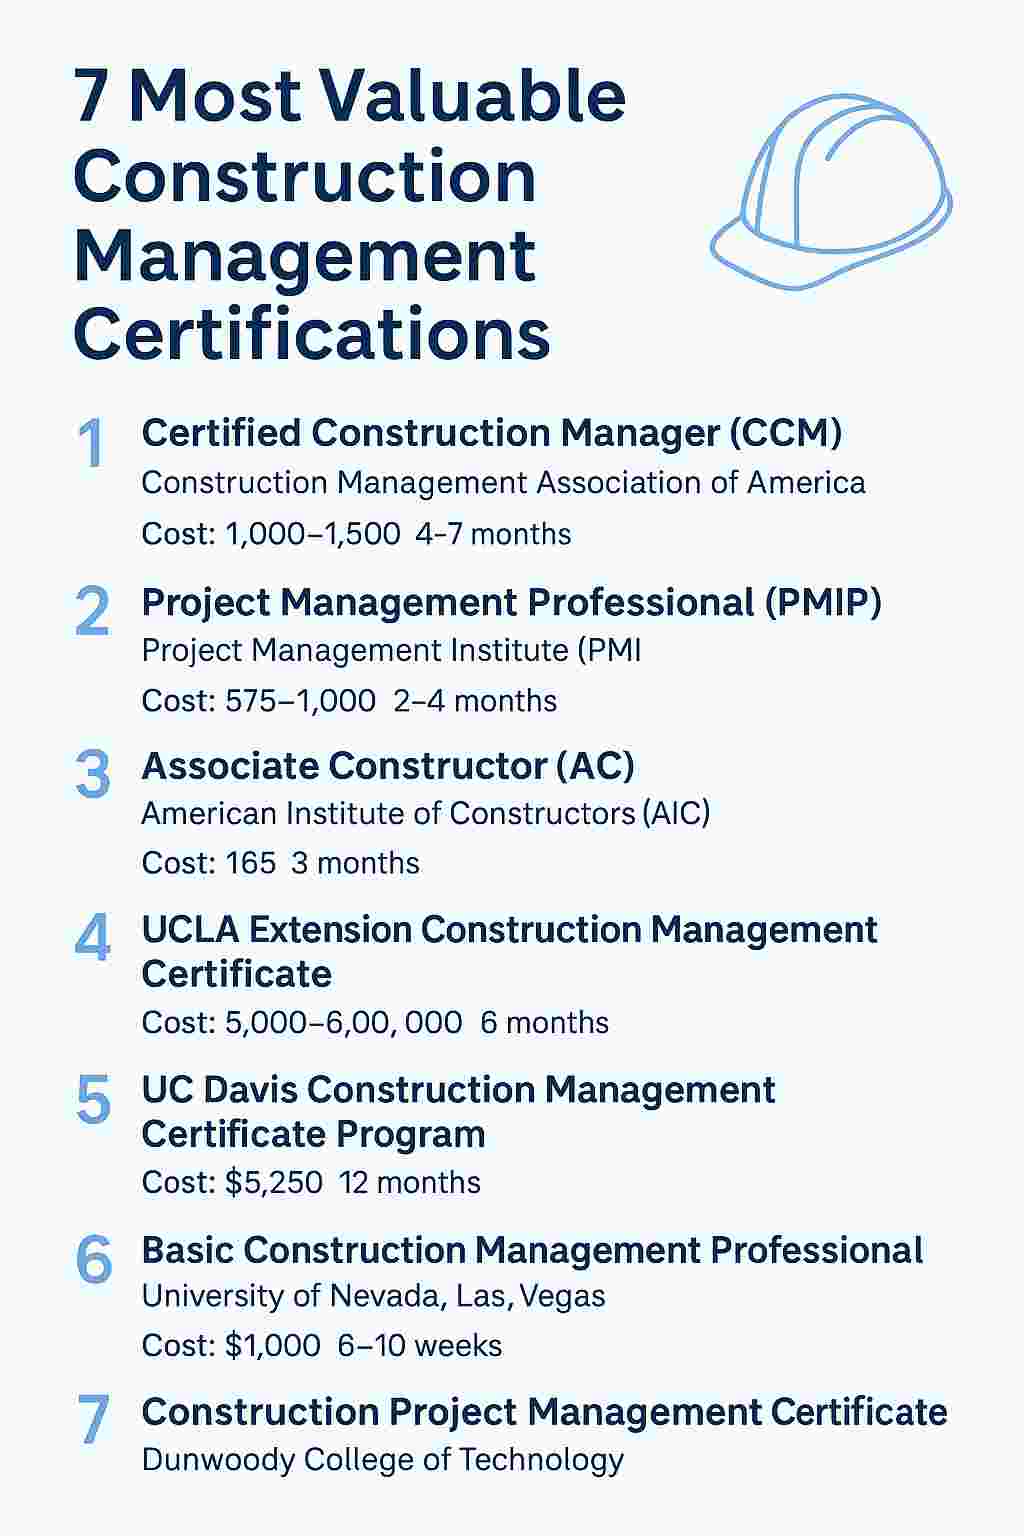The image size is (1024, 1536).
Task: Open the Basic Construction Management Professional heading
Action: pyautogui.click(x=532, y=1250)
